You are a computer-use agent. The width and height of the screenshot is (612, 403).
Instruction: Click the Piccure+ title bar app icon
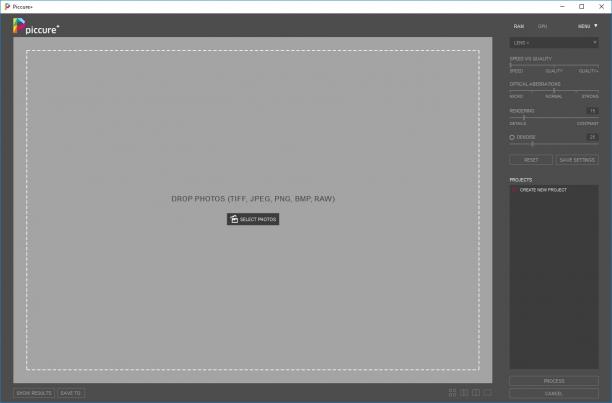7,7
